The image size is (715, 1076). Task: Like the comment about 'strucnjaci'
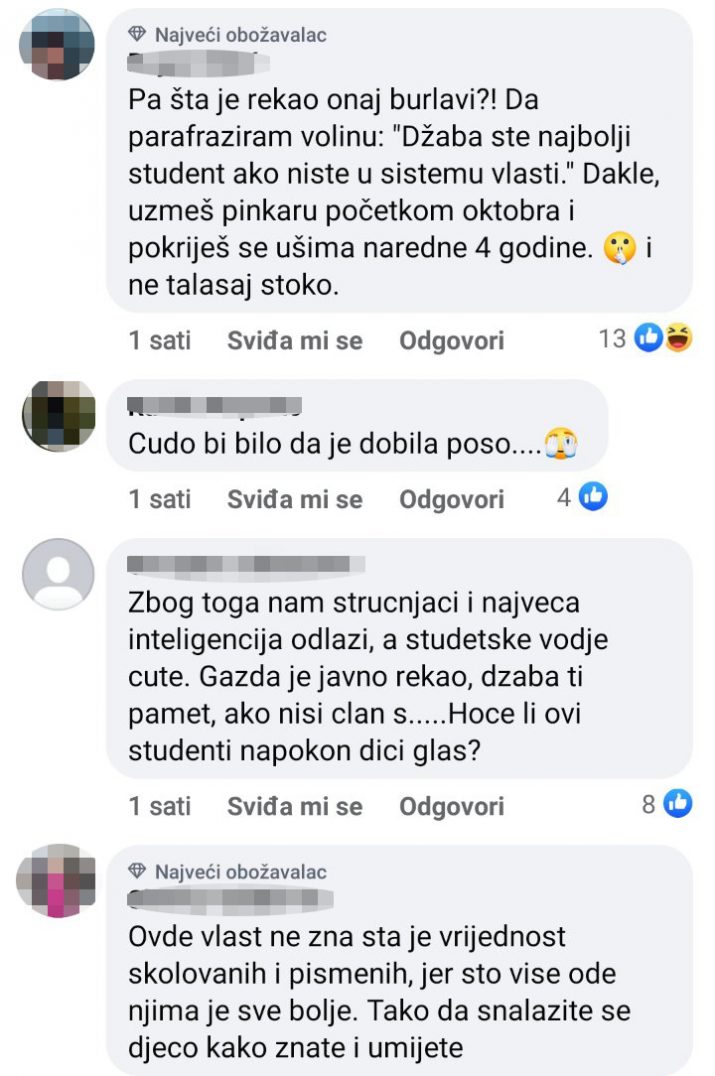(295, 806)
